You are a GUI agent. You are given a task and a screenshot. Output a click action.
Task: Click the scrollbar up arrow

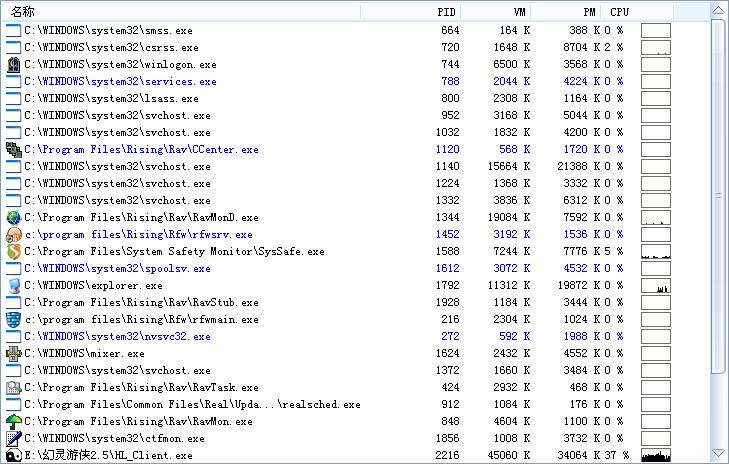pos(718,11)
